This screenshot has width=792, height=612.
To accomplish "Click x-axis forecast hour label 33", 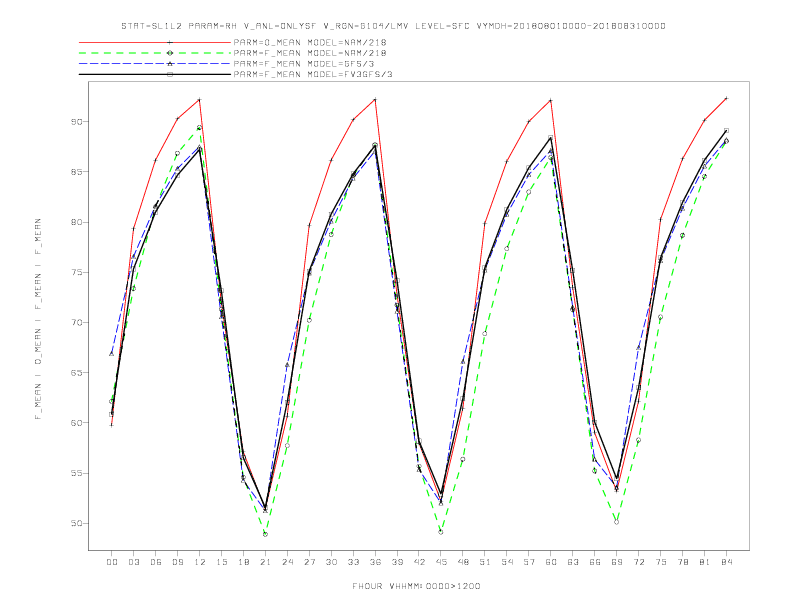I will (x=353, y=562).
